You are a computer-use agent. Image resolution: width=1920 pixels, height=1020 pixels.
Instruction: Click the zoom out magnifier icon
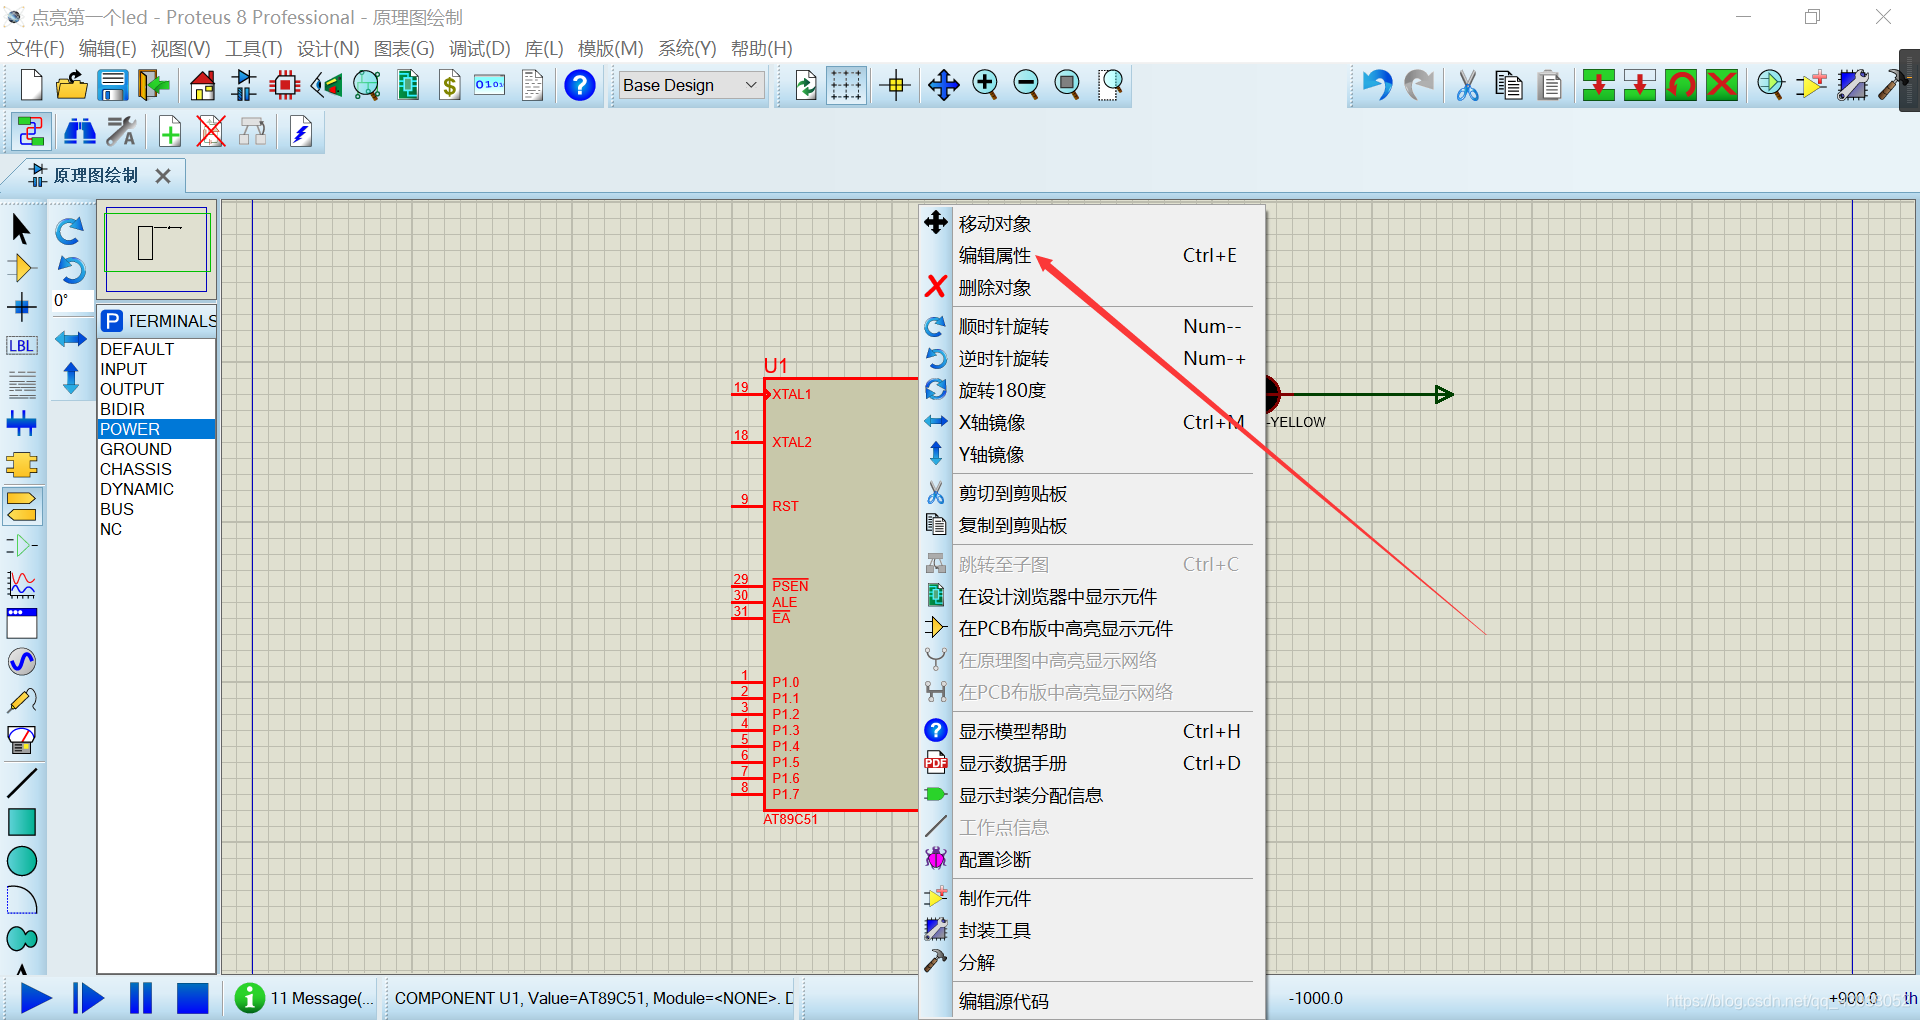point(1026,85)
